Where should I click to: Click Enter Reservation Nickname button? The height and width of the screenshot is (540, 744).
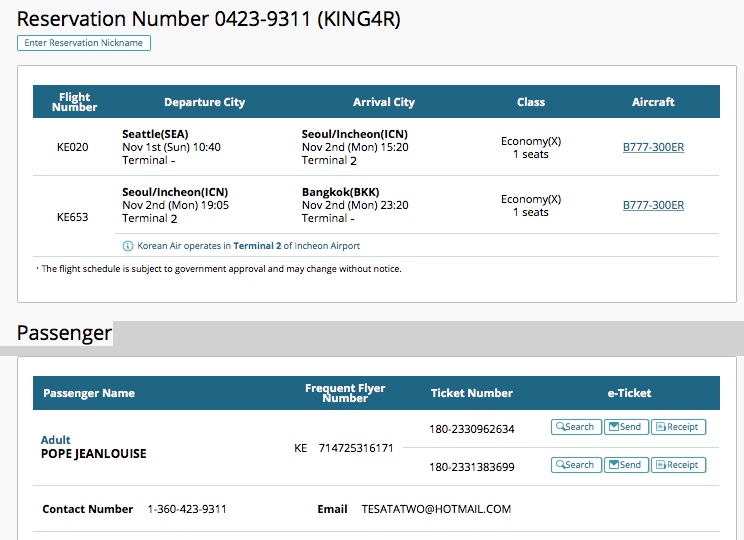(84, 43)
